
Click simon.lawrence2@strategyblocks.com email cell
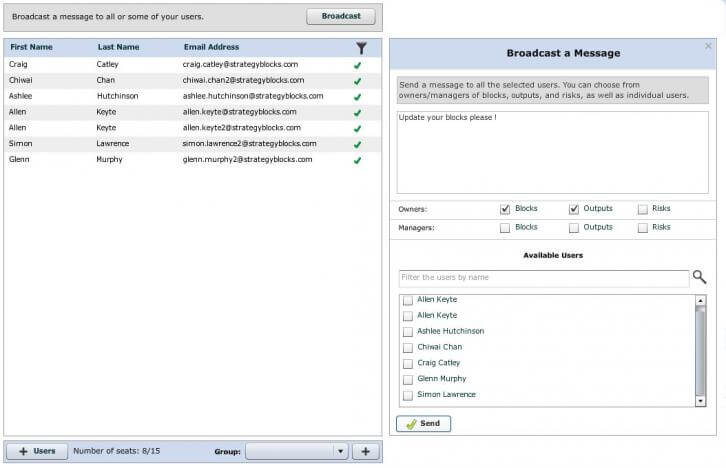click(x=250, y=144)
